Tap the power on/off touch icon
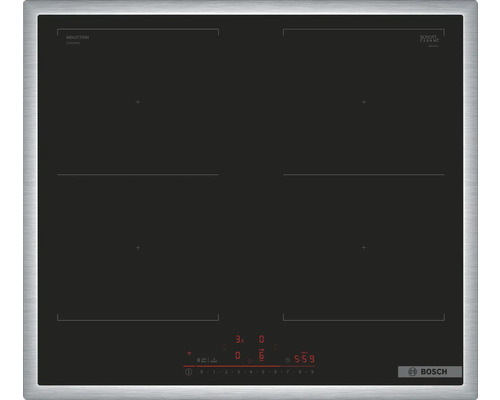 click(188, 372)
